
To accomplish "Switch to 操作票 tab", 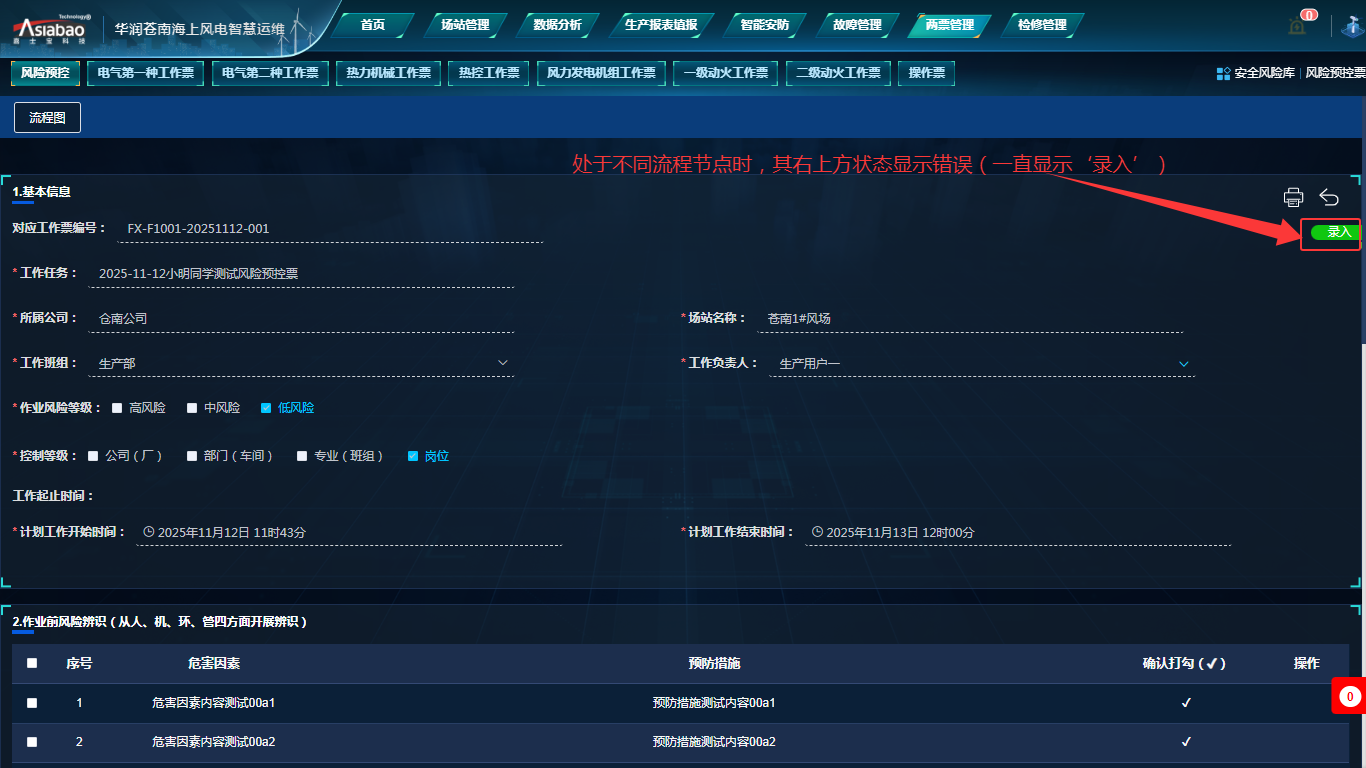I will (926, 73).
